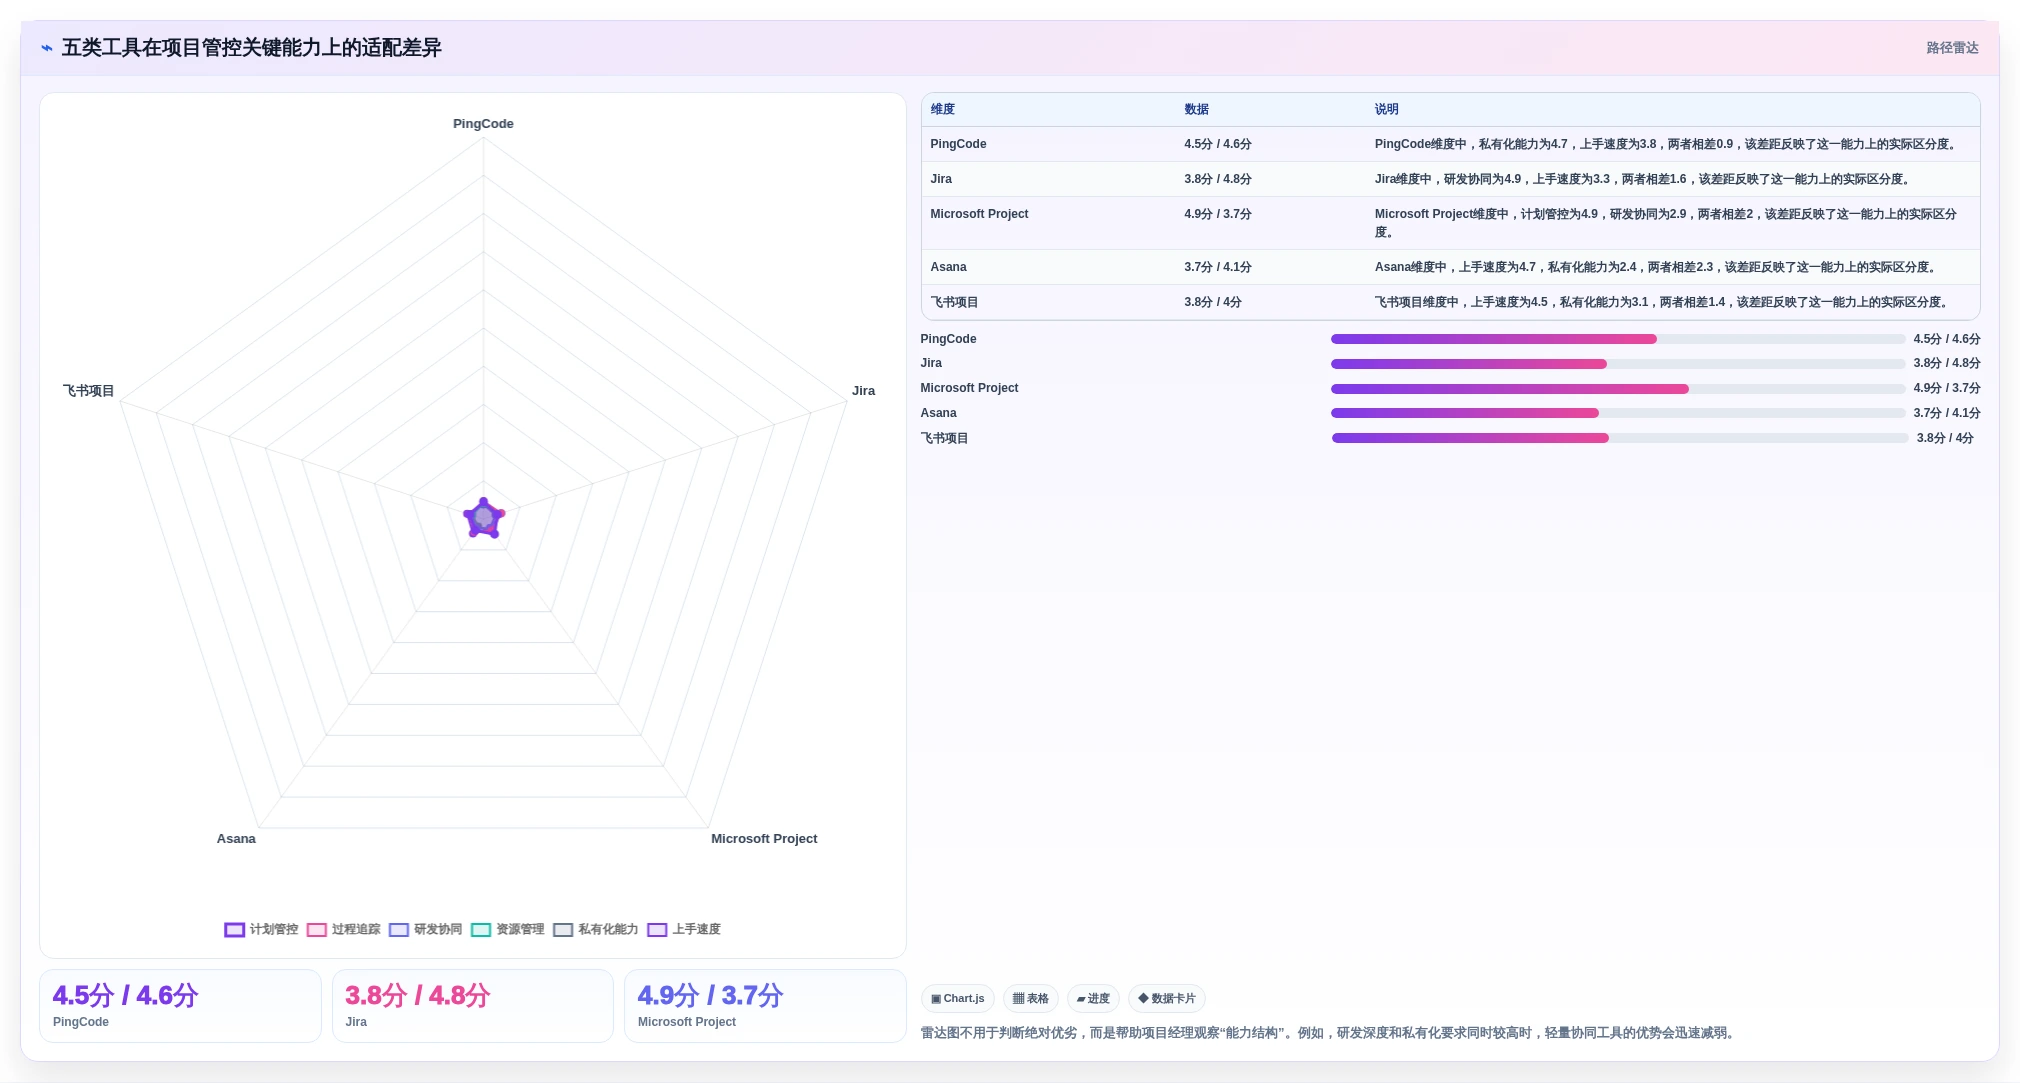Click the 3.7分 / 4.1分 value beside Asana bar

[x=1946, y=413]
